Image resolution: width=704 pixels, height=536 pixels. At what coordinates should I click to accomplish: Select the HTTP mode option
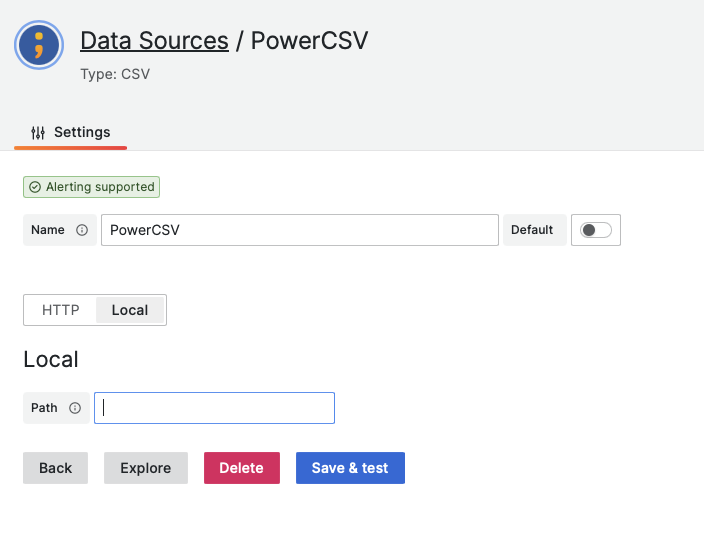click(x=61, y=310)
